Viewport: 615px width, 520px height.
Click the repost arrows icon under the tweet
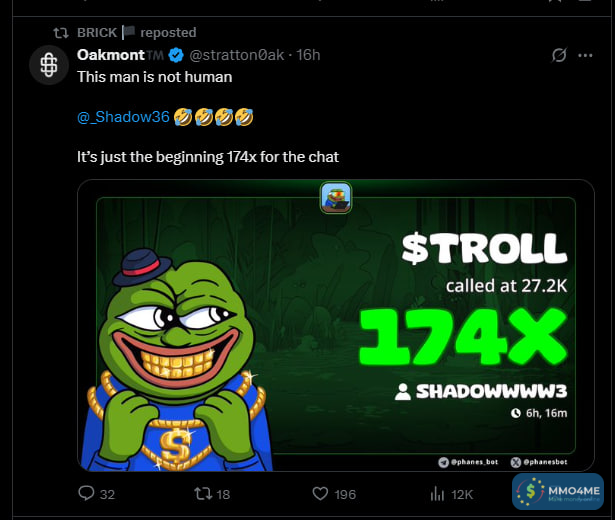(x=202, y=493)
